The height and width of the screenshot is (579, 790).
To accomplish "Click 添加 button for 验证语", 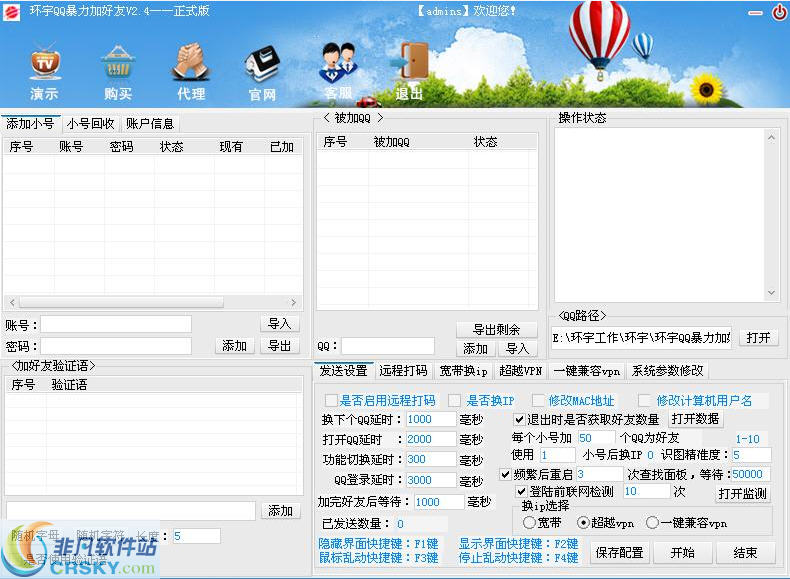I will [x=281, y=510].
